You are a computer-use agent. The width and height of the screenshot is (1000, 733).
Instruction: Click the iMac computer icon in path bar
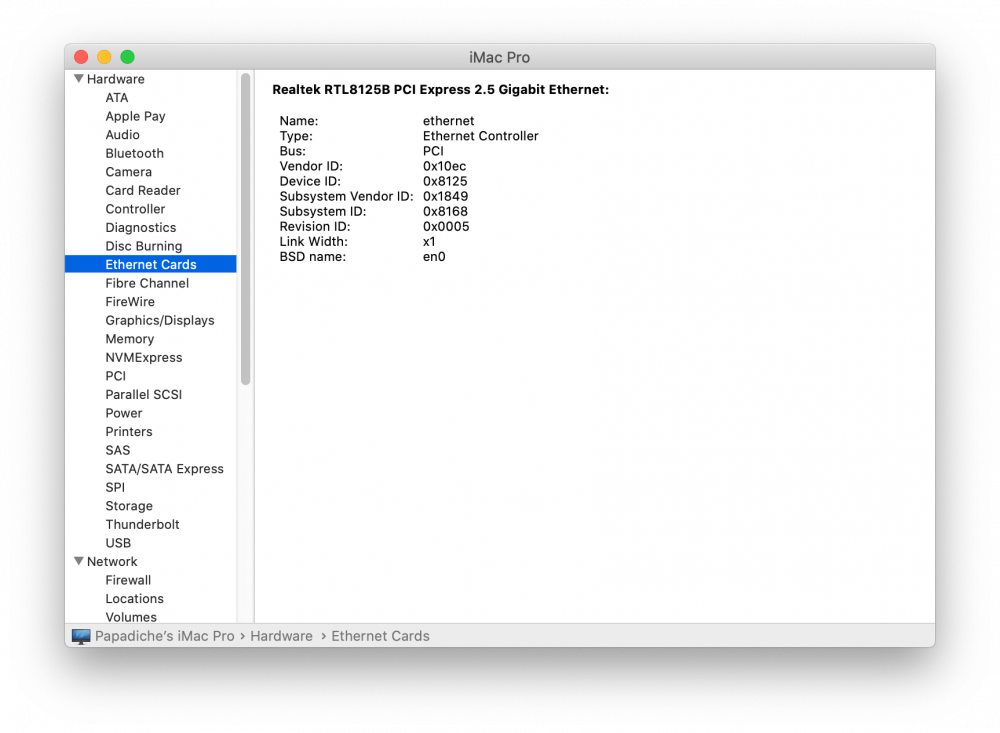[81, 636]
